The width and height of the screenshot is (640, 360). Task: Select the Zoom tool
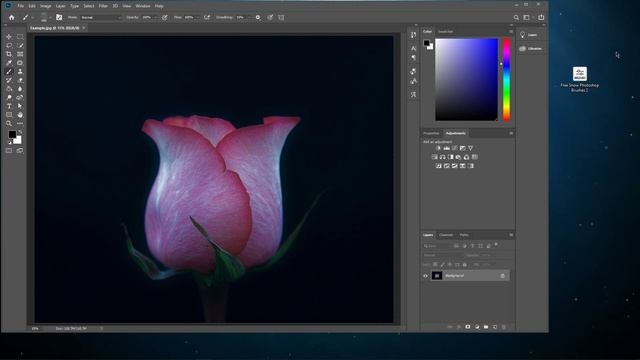coord(9,123)
